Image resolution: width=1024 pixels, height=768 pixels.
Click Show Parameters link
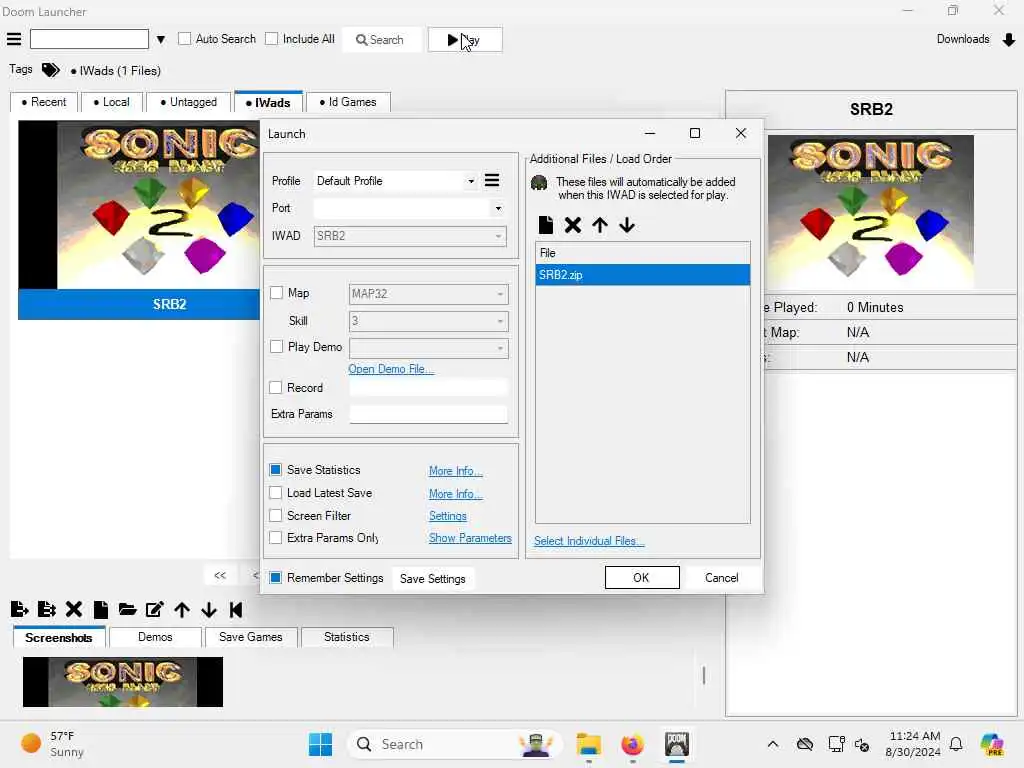470,538
